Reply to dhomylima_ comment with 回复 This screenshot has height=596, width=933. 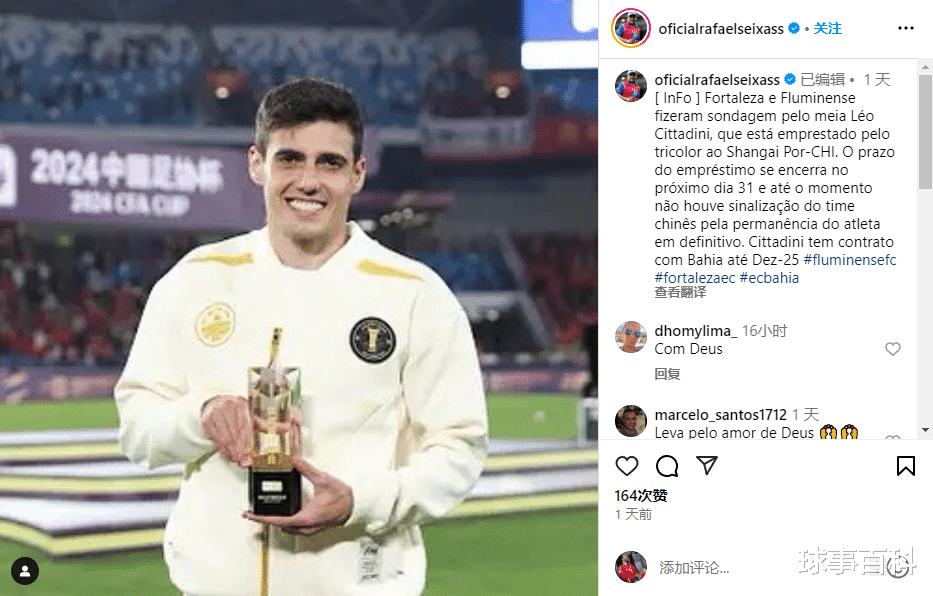point(667,374)
